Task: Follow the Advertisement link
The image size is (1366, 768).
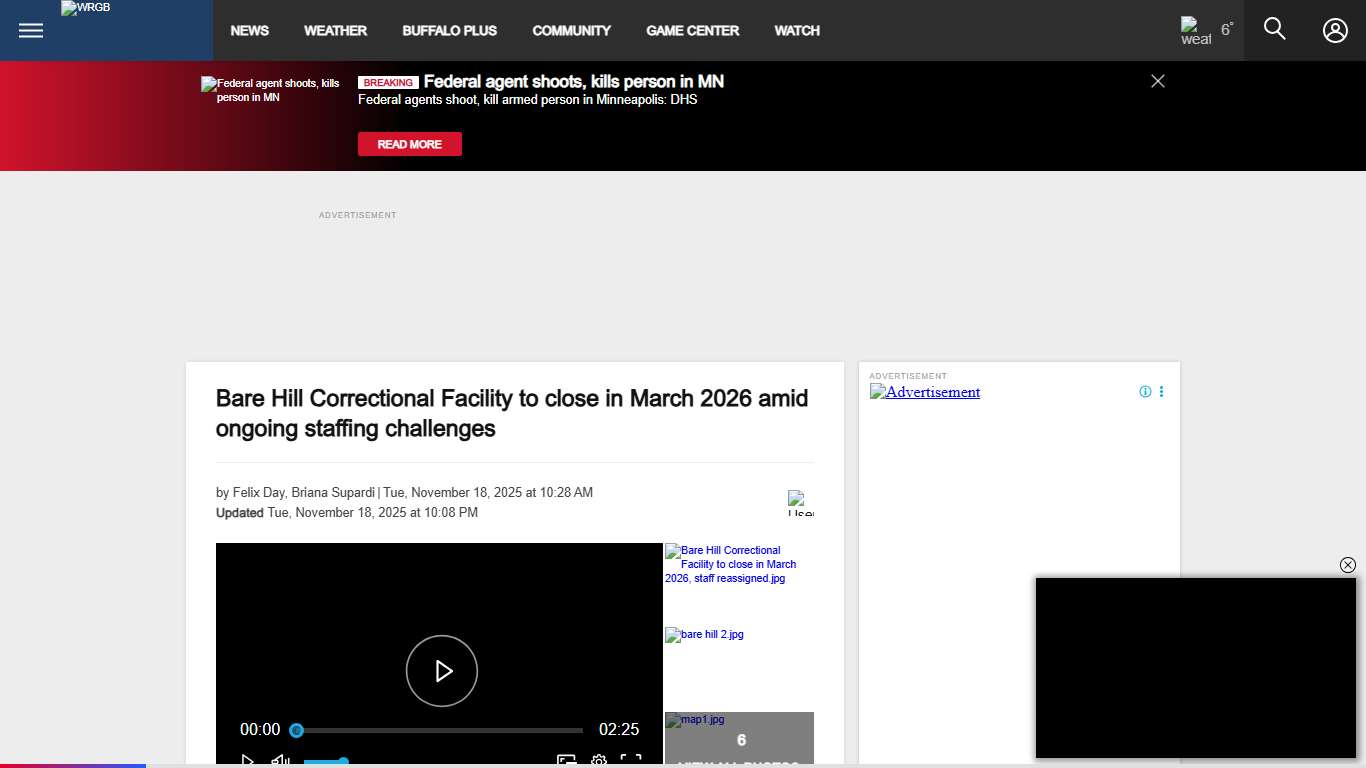Action: click(x=924, y=392)
